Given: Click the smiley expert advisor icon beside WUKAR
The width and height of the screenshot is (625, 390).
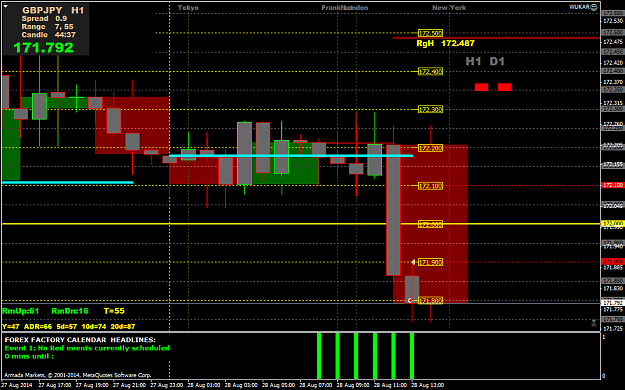Looking at the screenshot, I should 594,7.
